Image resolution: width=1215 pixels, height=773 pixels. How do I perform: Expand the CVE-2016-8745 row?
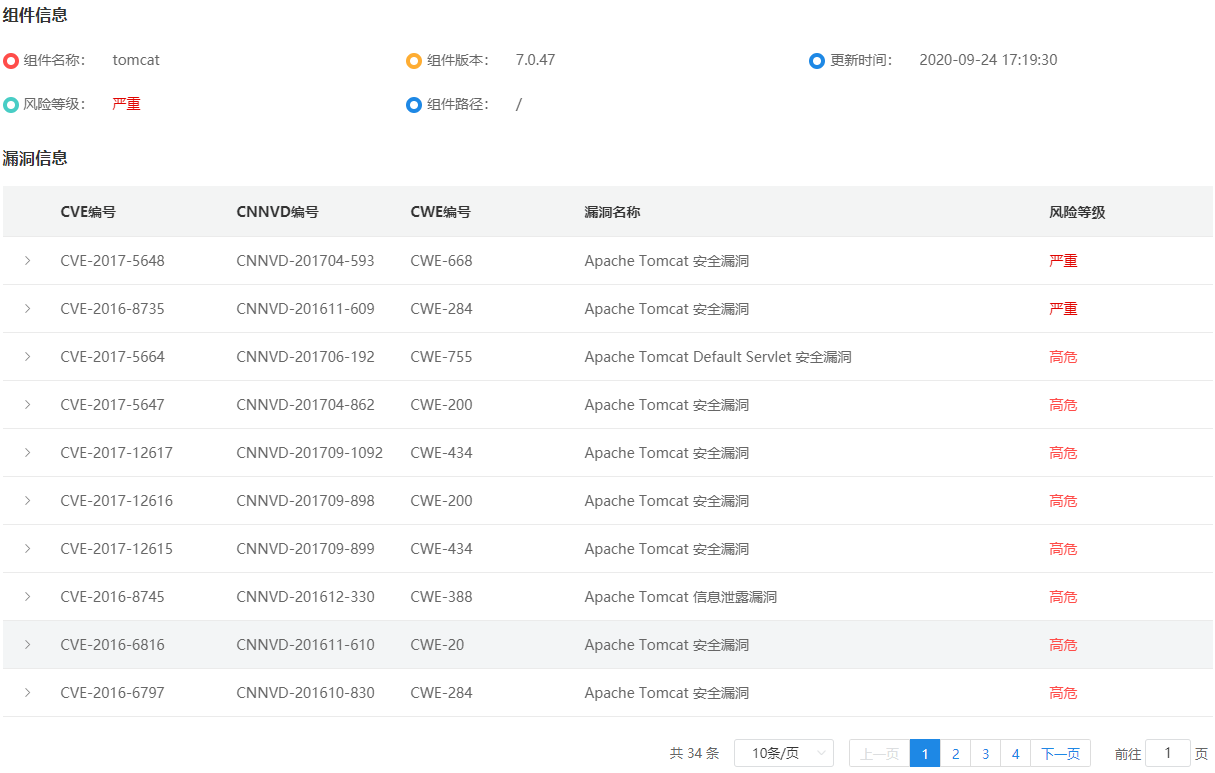click(x=27, y=597)
